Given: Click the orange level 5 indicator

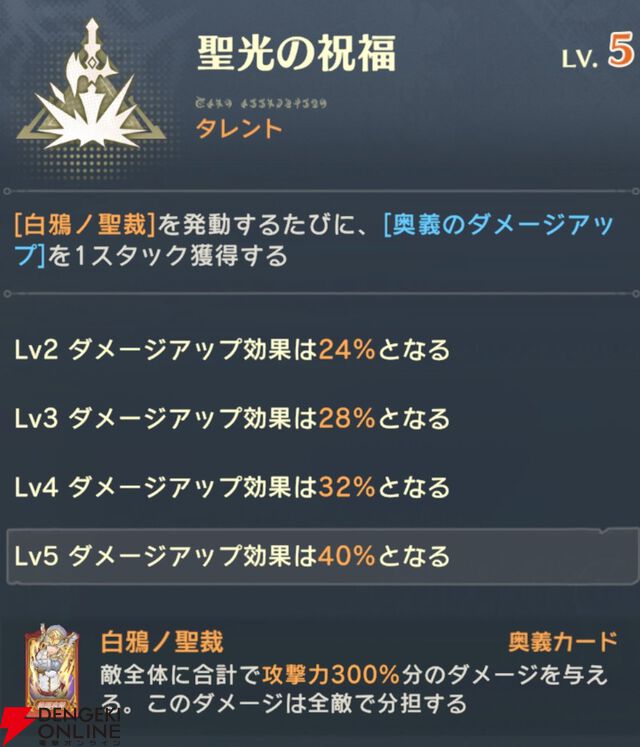Looking at the screenshot, I should point(620,50).
